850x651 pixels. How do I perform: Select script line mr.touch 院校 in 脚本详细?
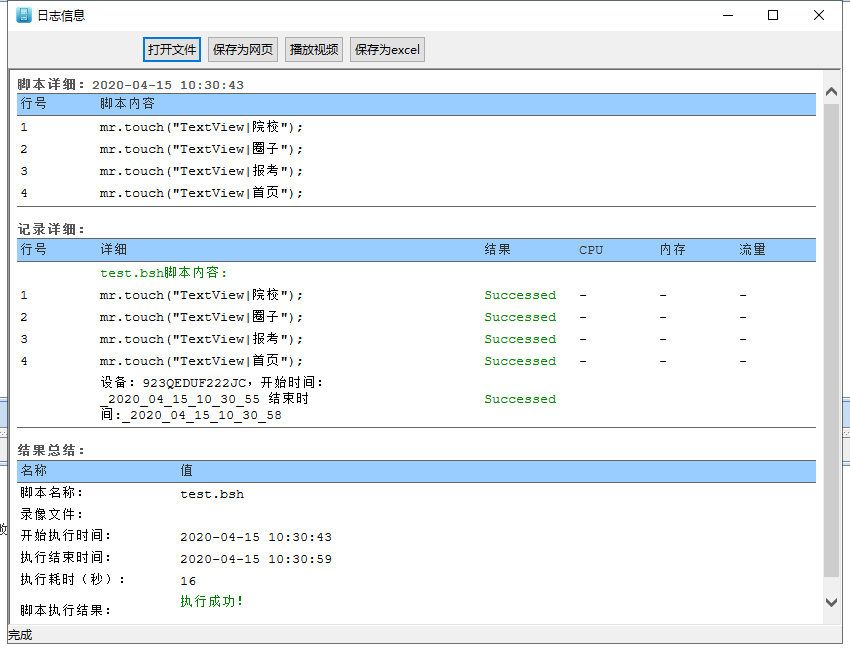(x=201, y=128)
